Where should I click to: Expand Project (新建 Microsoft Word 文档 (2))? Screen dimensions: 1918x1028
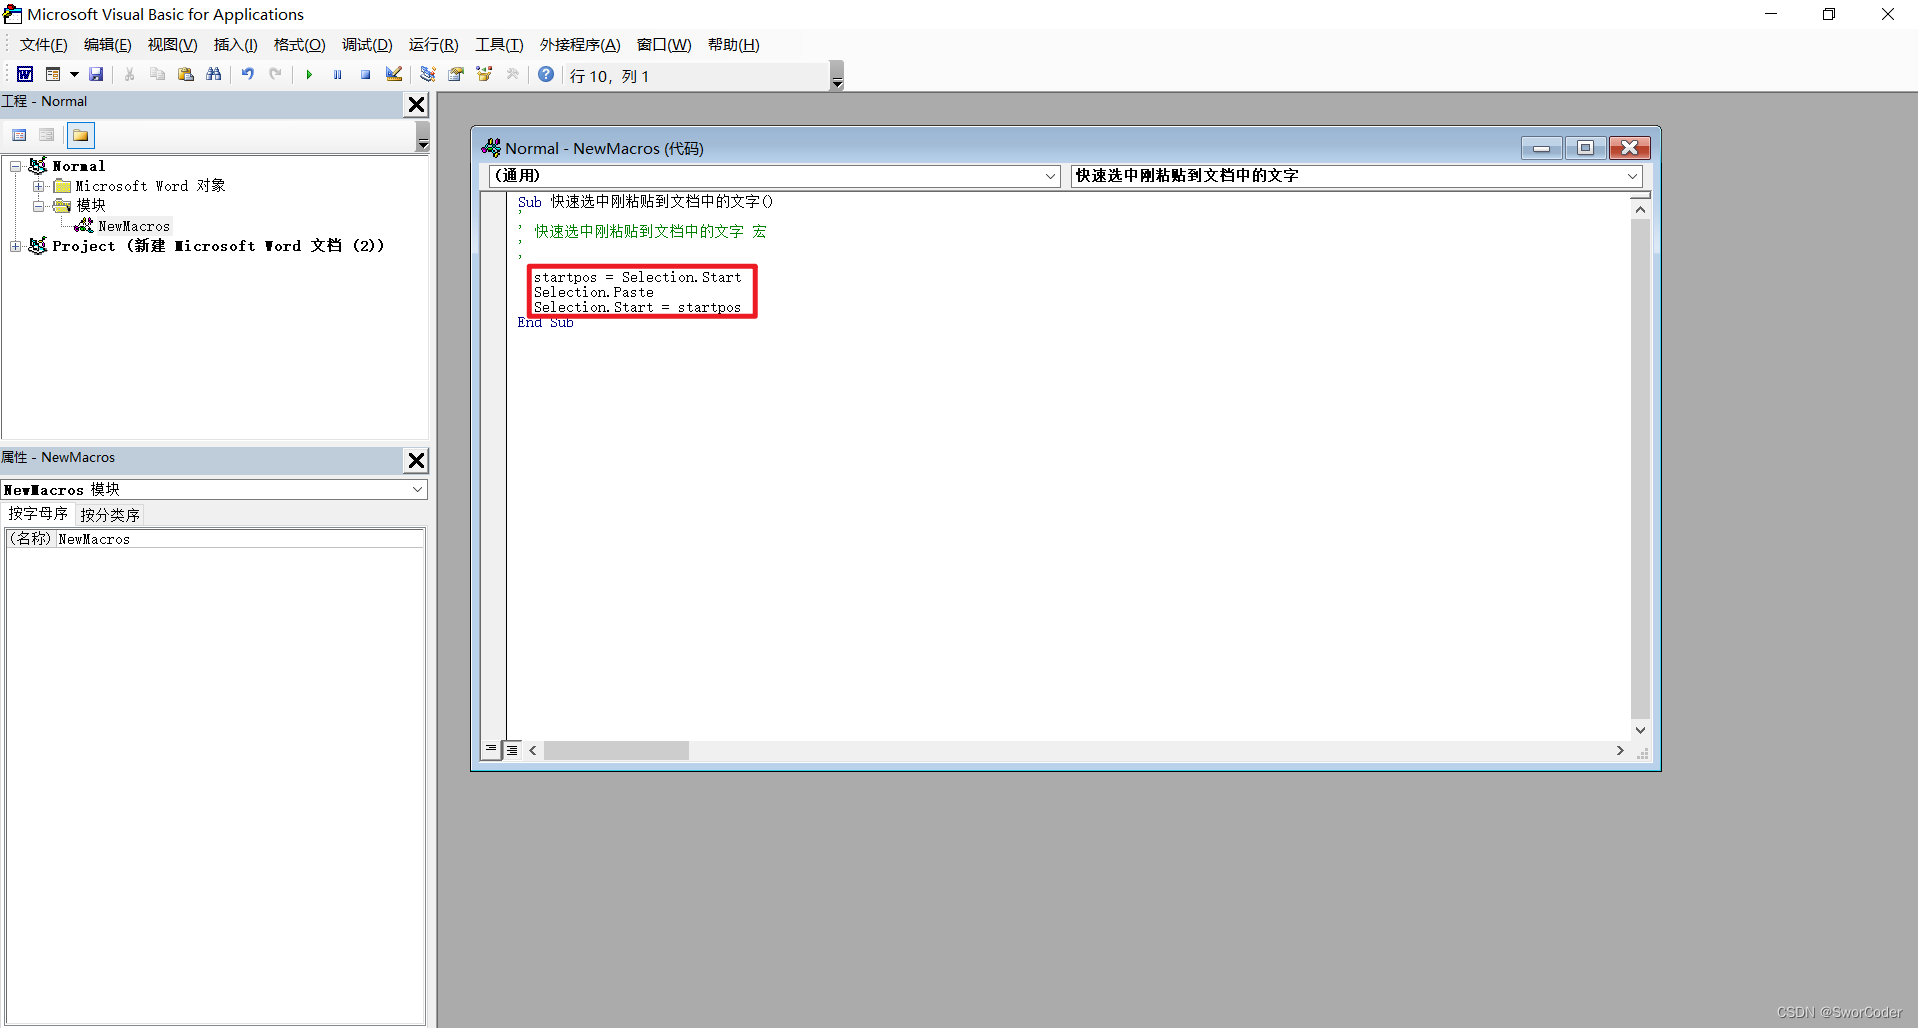16,246
